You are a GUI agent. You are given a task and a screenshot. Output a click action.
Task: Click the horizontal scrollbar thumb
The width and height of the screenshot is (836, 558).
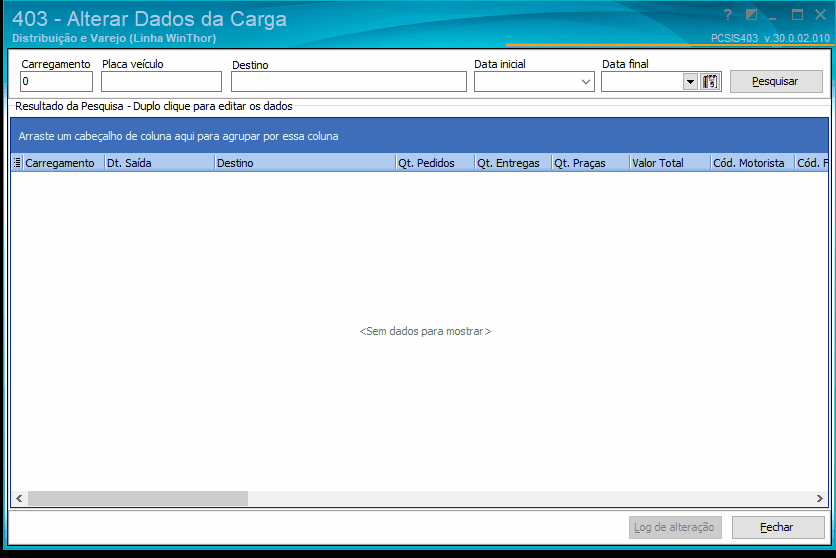(138, 498)
